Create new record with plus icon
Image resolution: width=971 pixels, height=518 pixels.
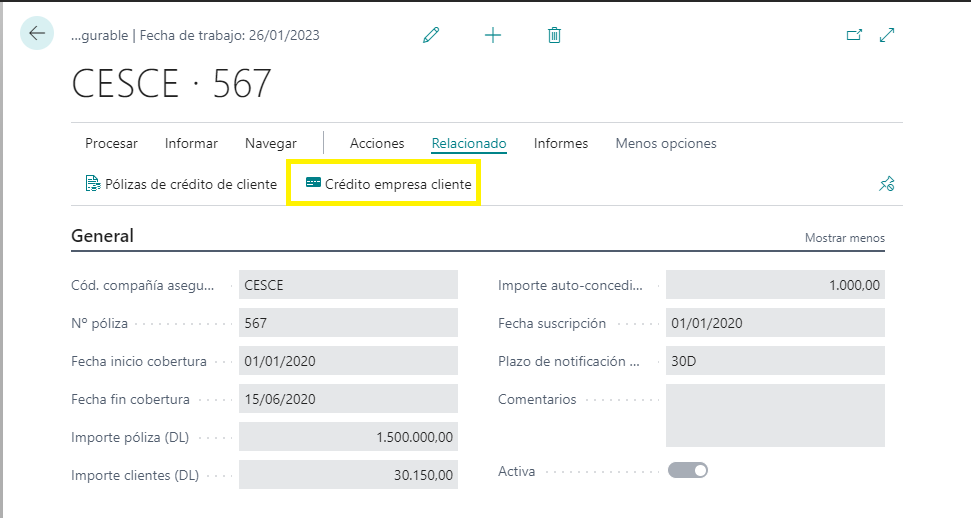point(493,35)
